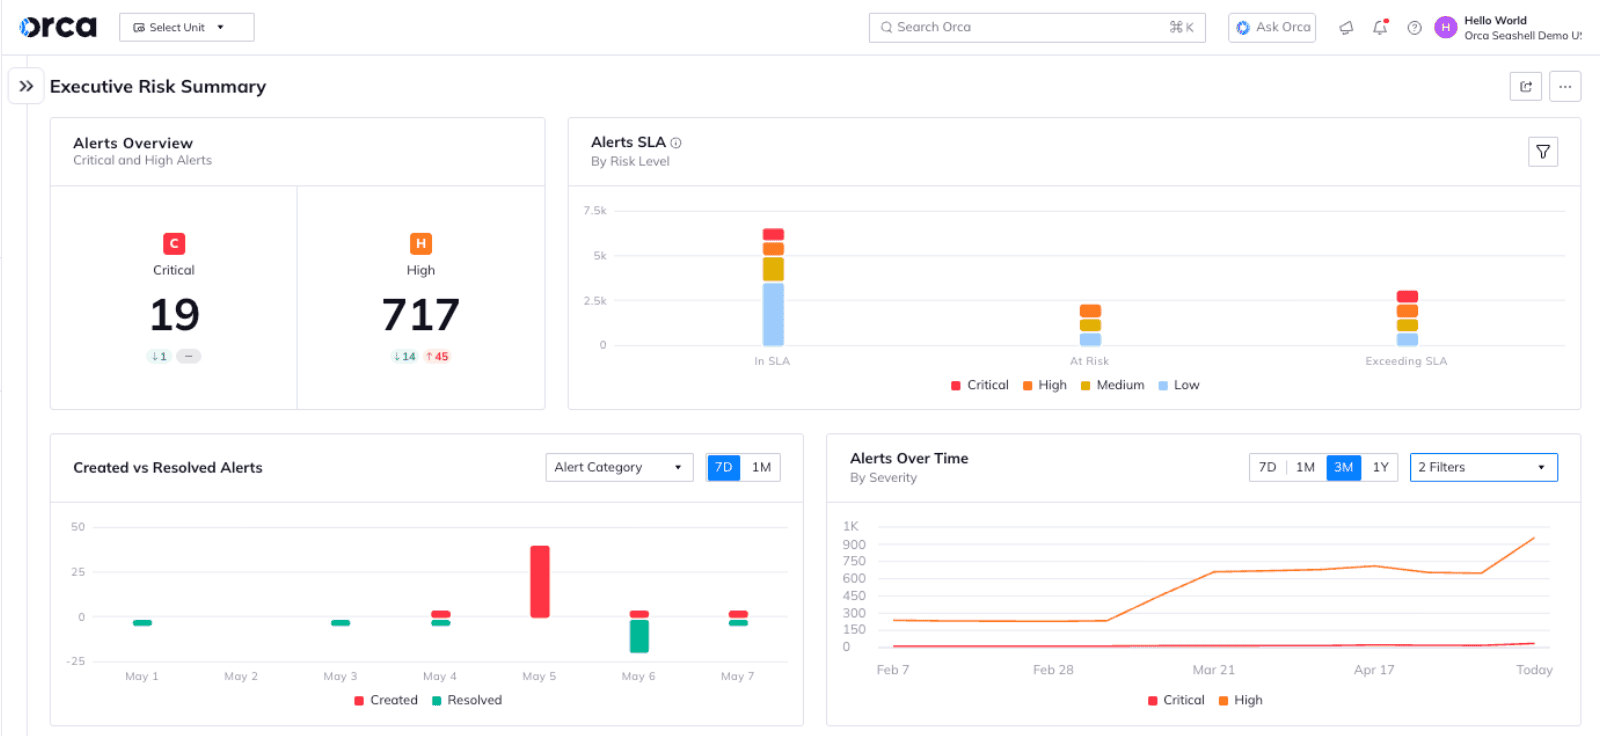Click the high down 14 change badge
Screen dimensions: 1600x736
click(x=404, y=356)
